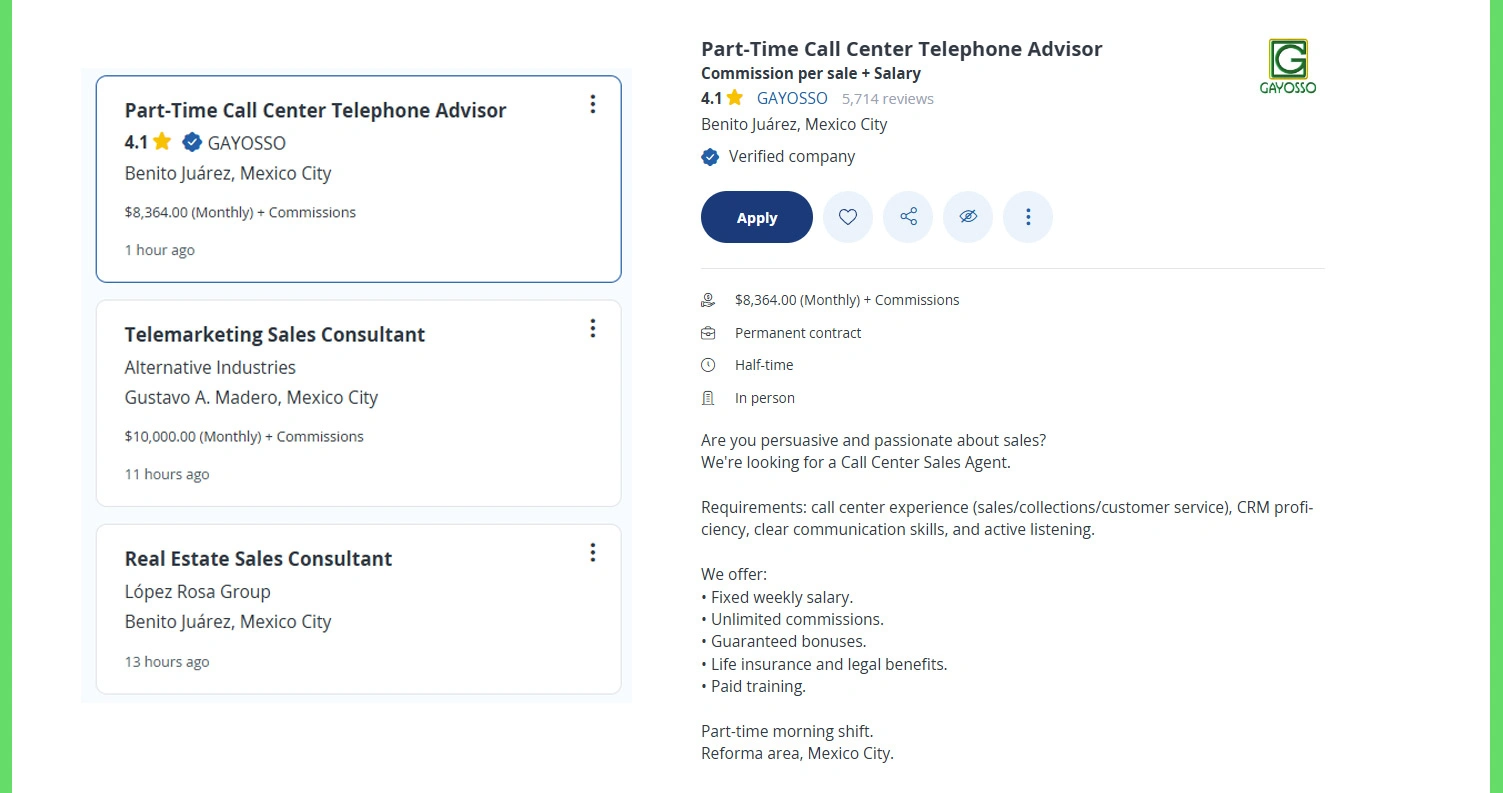The image size is (1503, 793).
Task: Open the GAYOSSO company link
Action: (x=792, y=98)
